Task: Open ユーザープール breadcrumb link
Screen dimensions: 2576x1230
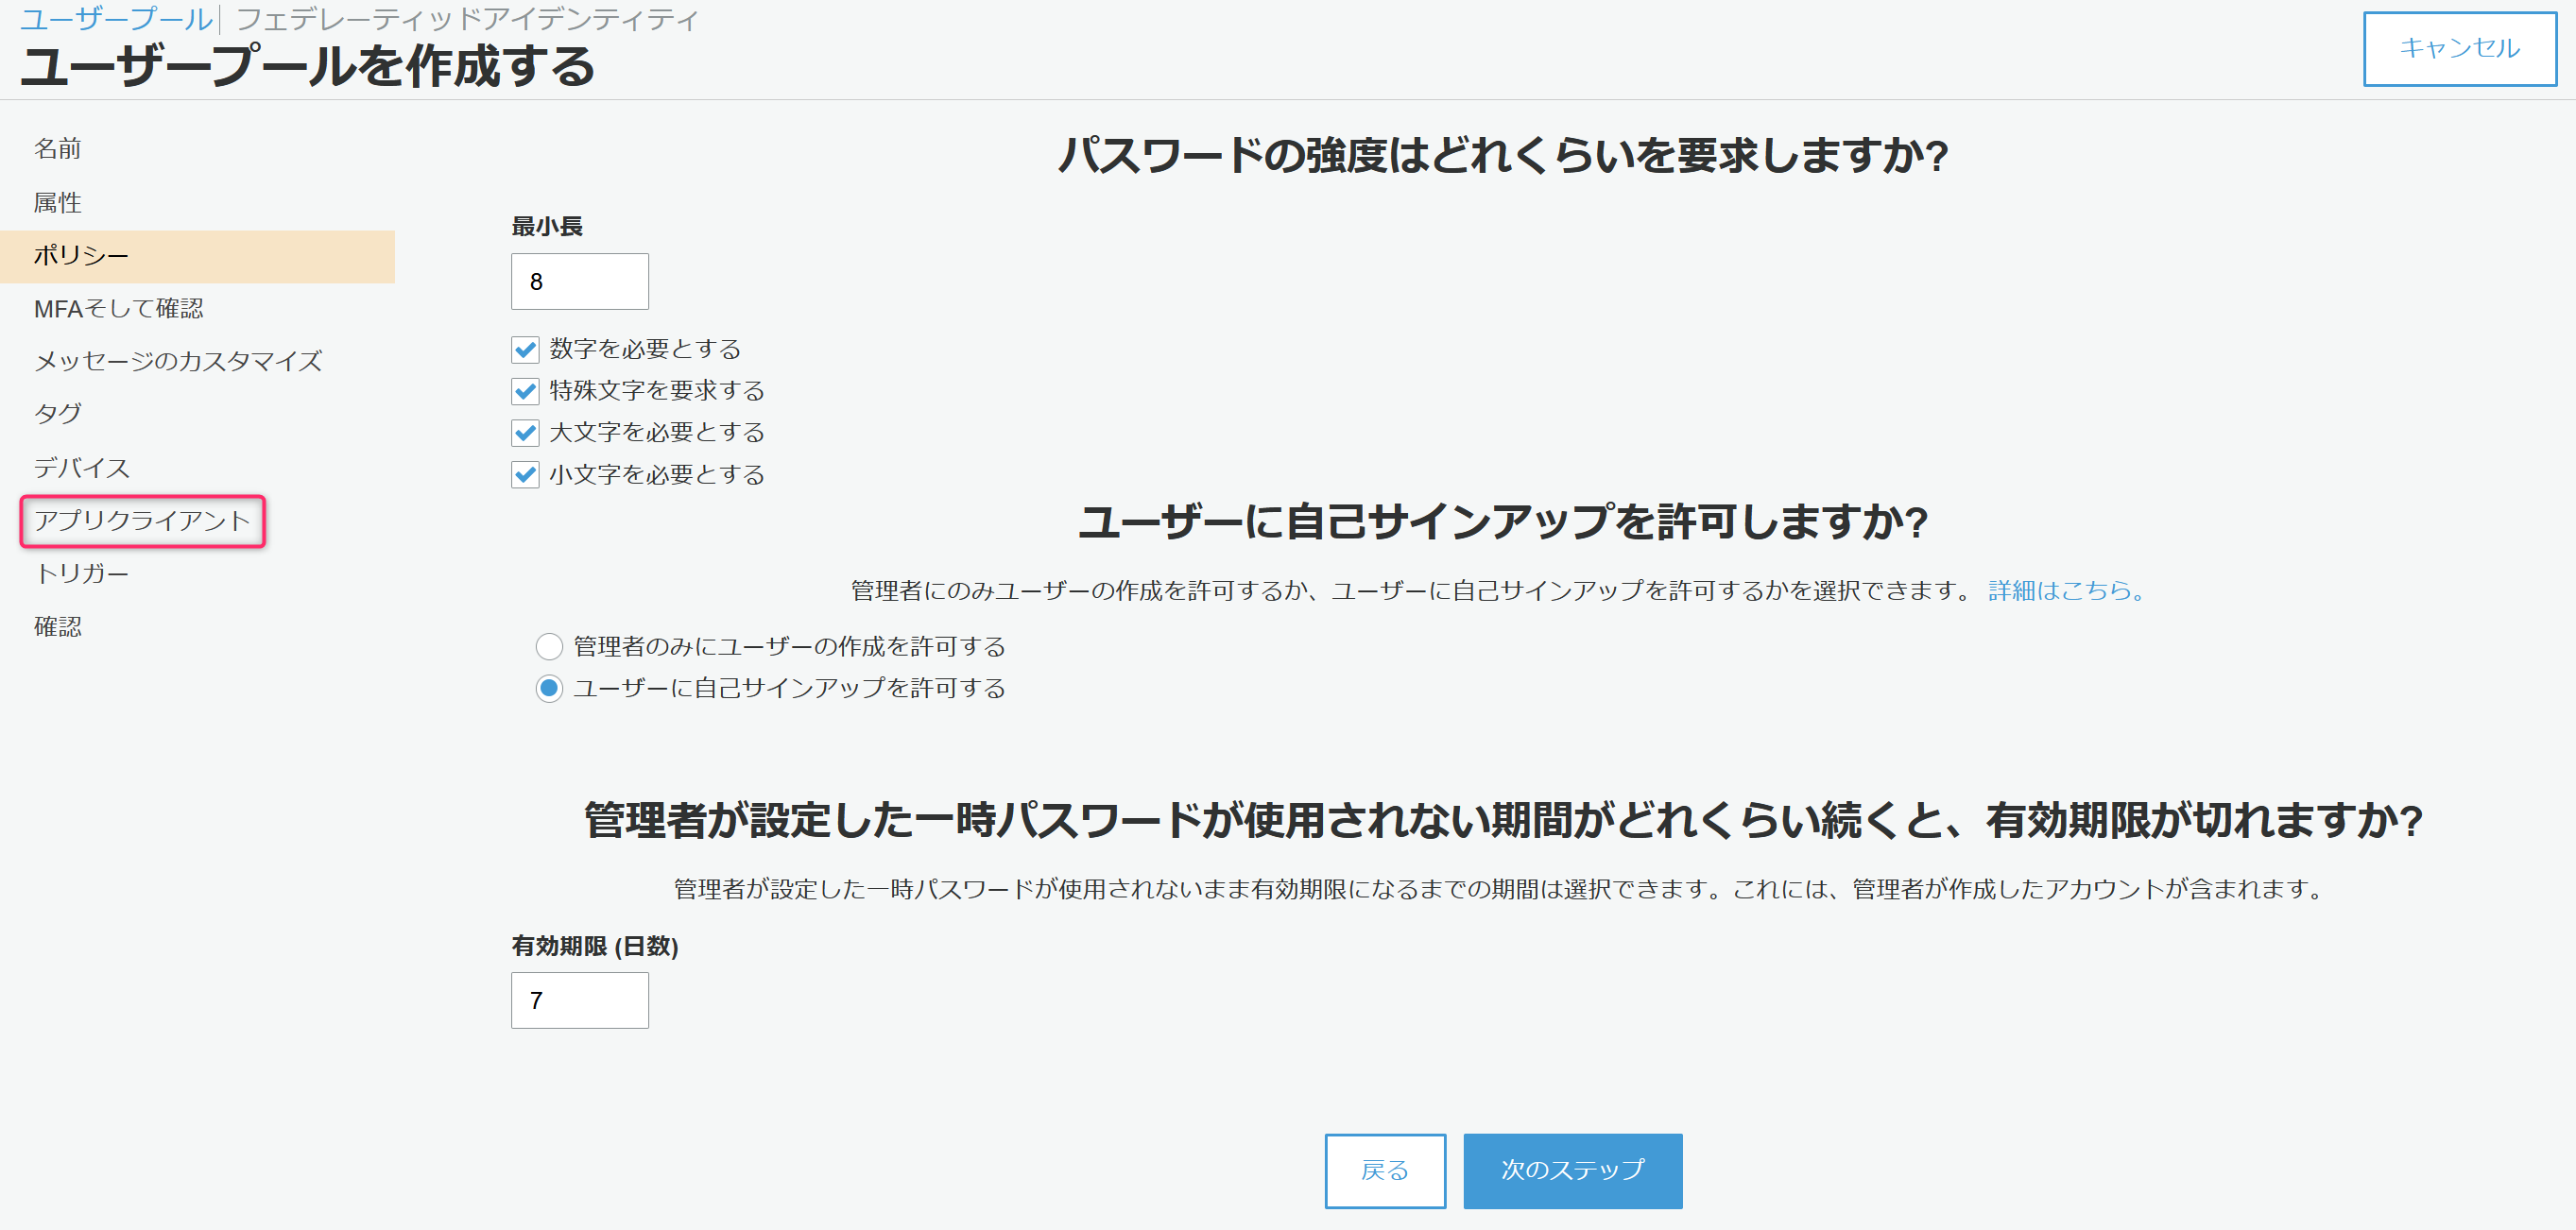Action: click(x=116, y=19)
